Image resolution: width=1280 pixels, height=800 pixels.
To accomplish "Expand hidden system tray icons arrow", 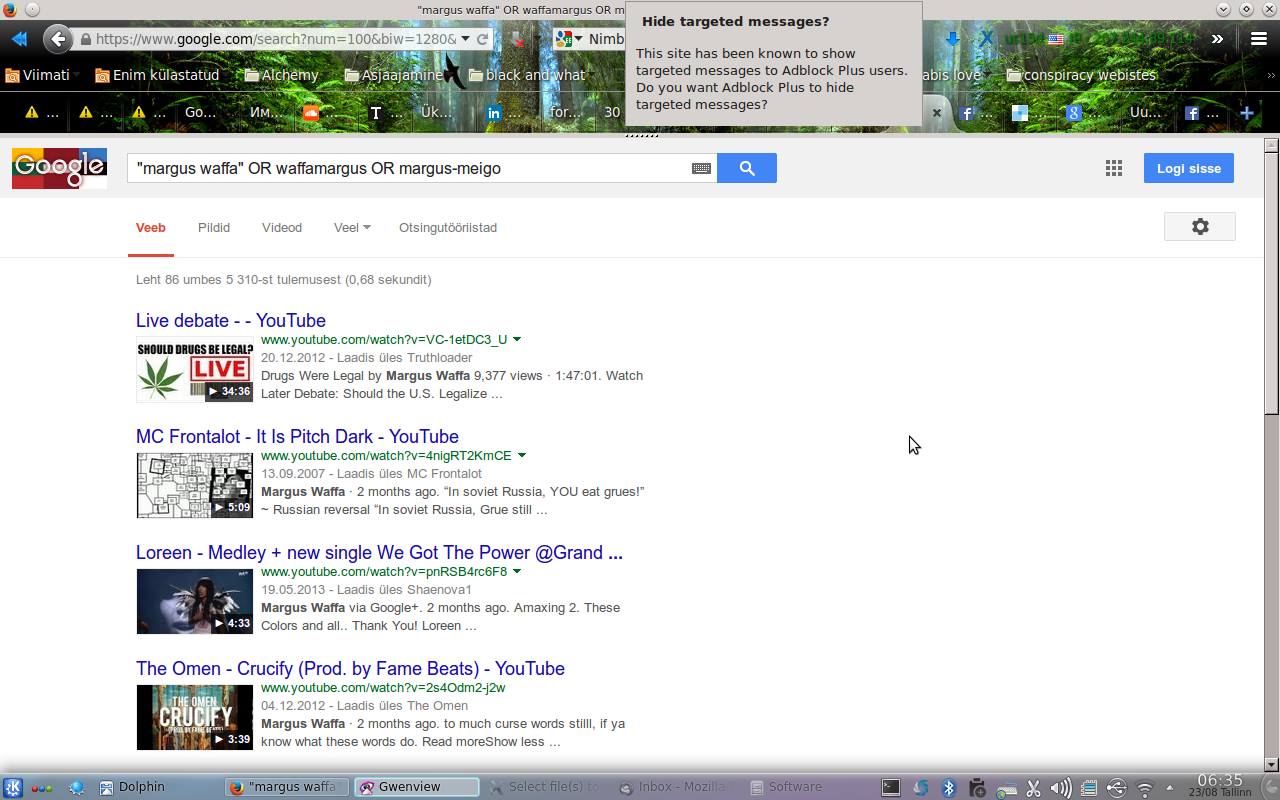I will (1169, 788).
